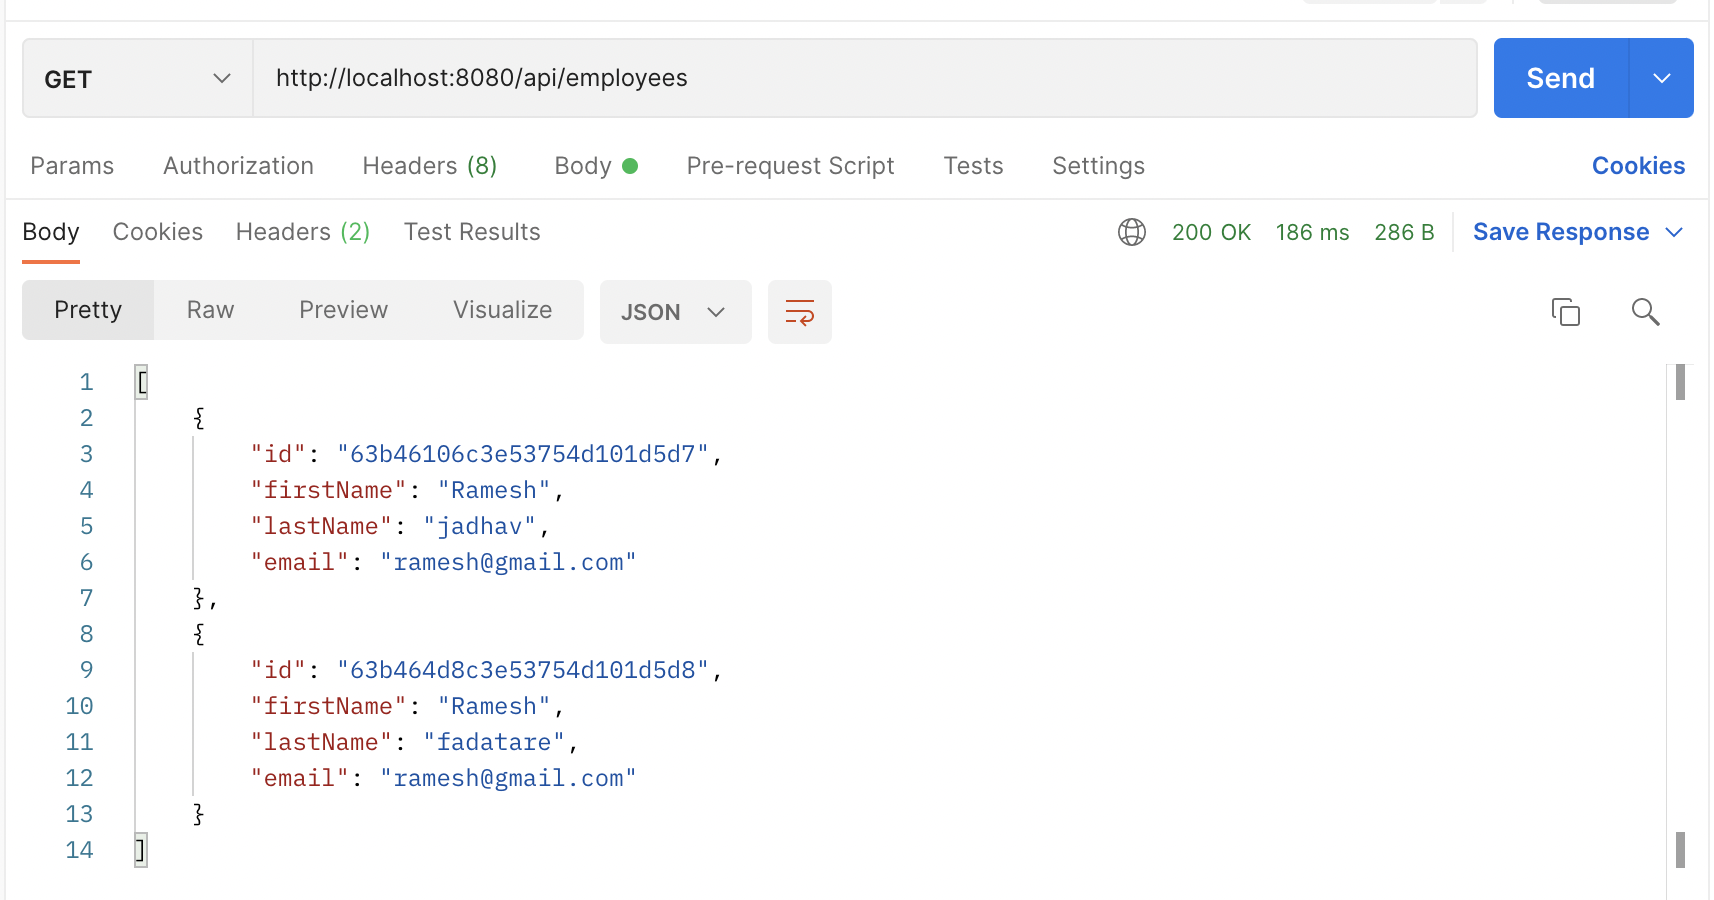Switch to Visualize view mode
The height and width of the screenshot is (900, 1714).
(x=502, y=310)
